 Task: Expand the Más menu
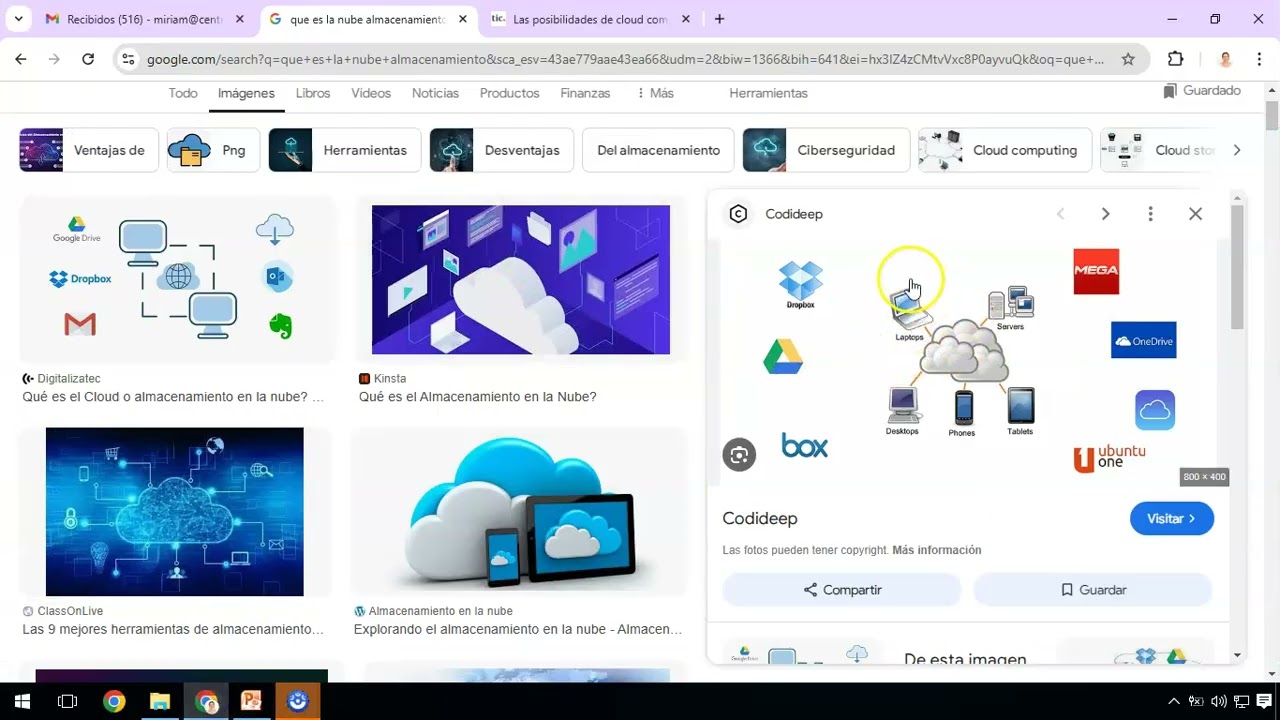(x=655, y=93)
